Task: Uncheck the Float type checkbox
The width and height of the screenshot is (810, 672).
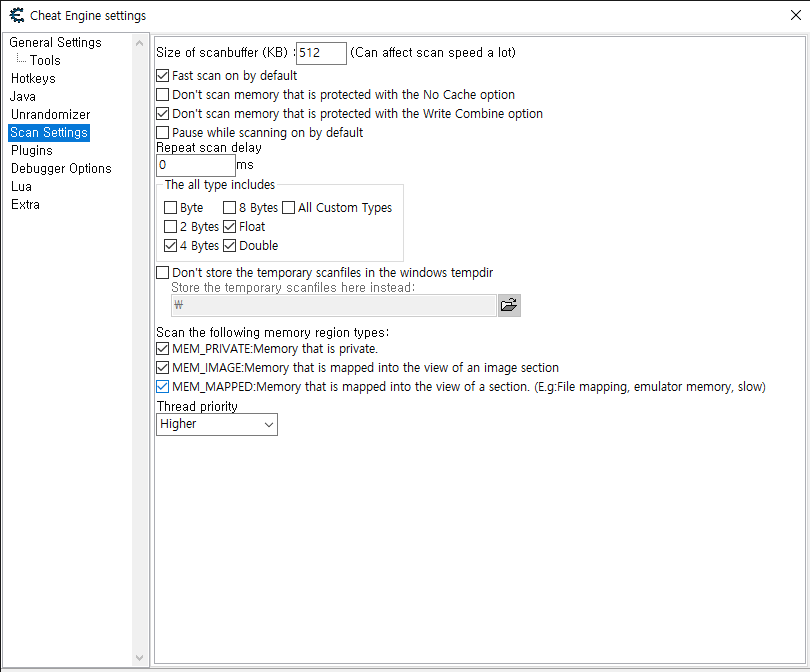Action: 229,227
